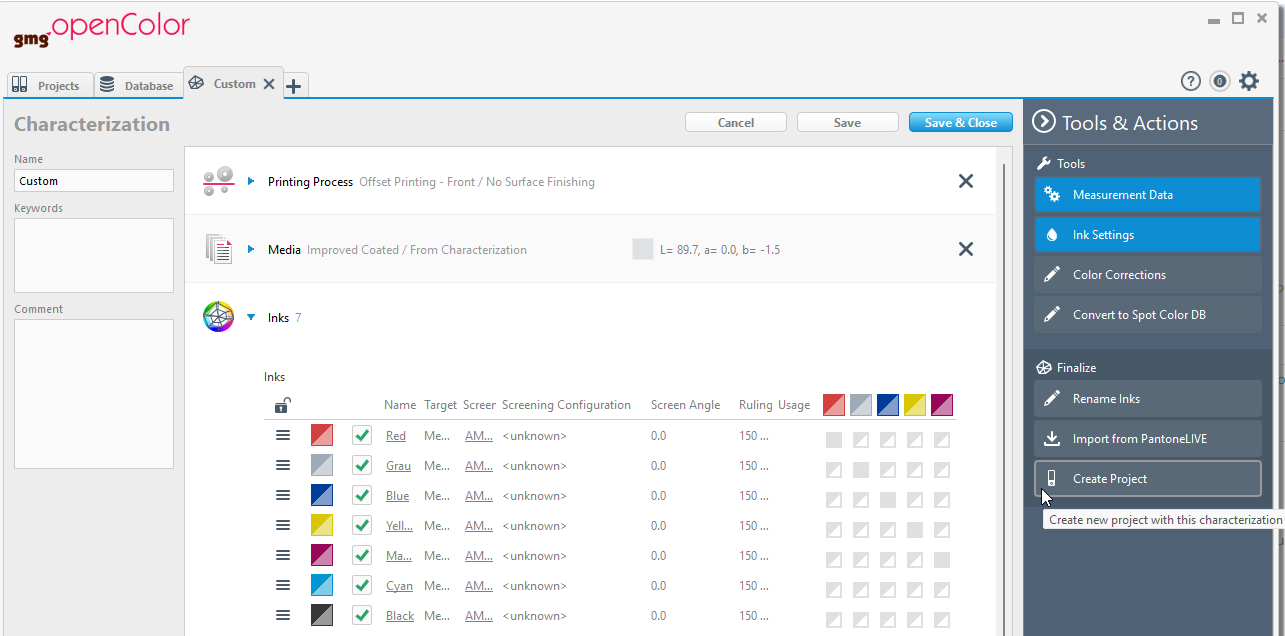Click the Printing Process press icon
Screen dimensions: 1285x636
(x=218, y=181)
